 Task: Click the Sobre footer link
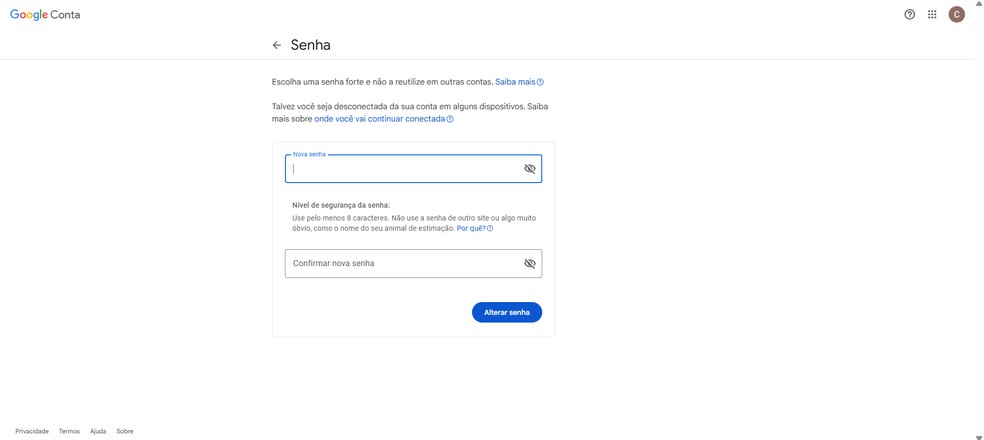coord(125,431)
